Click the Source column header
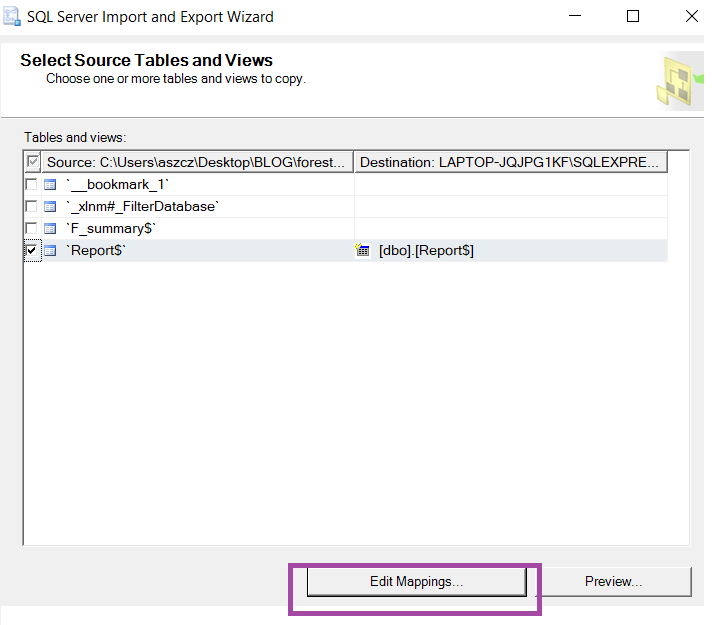712x625 pixels. tap(198, 162)
